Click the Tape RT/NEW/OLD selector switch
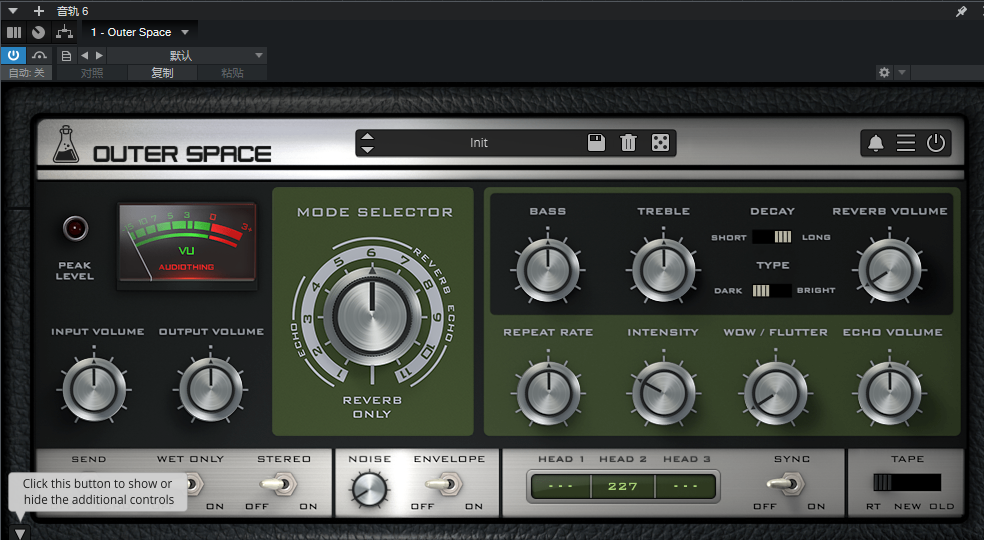984x540 pixels. [x=907, y=482]
